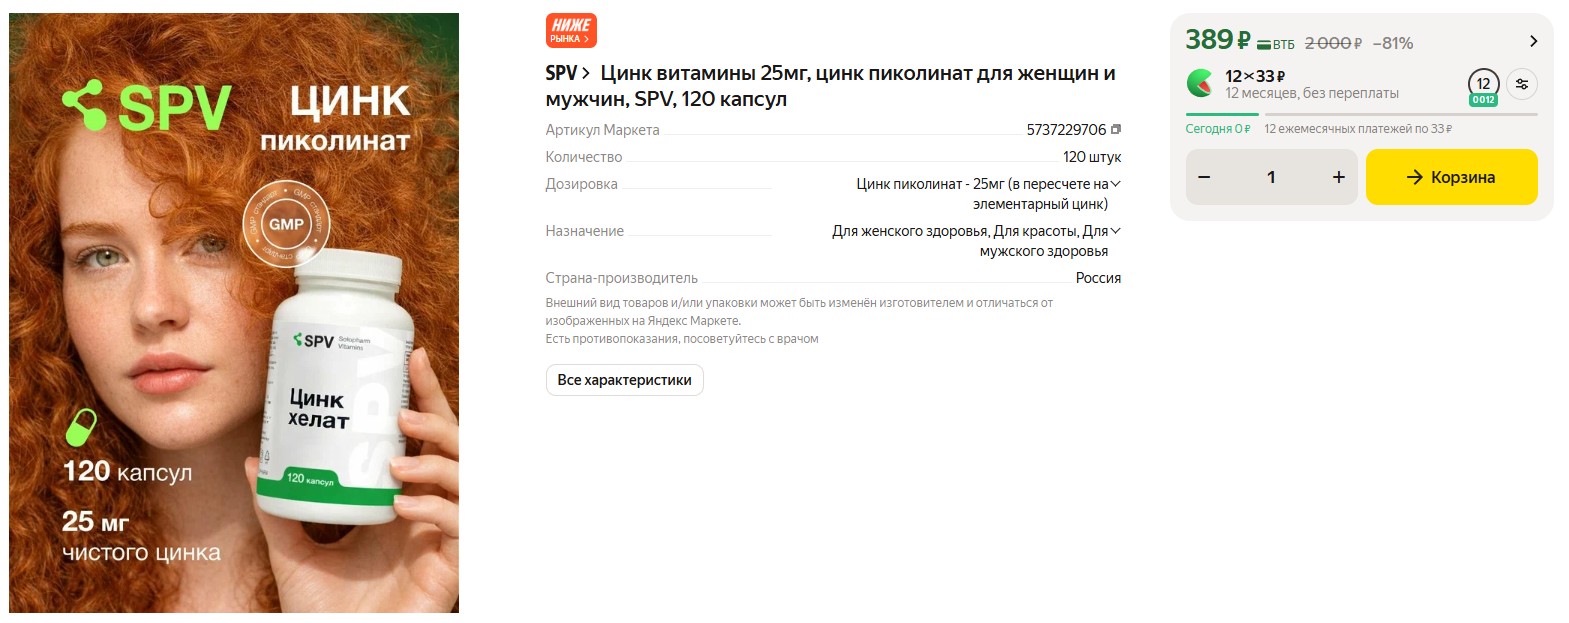The height and width of the screenshot is (623, 1569).
Task: Add the item via Корзина button
Action: click(1451, 177)
